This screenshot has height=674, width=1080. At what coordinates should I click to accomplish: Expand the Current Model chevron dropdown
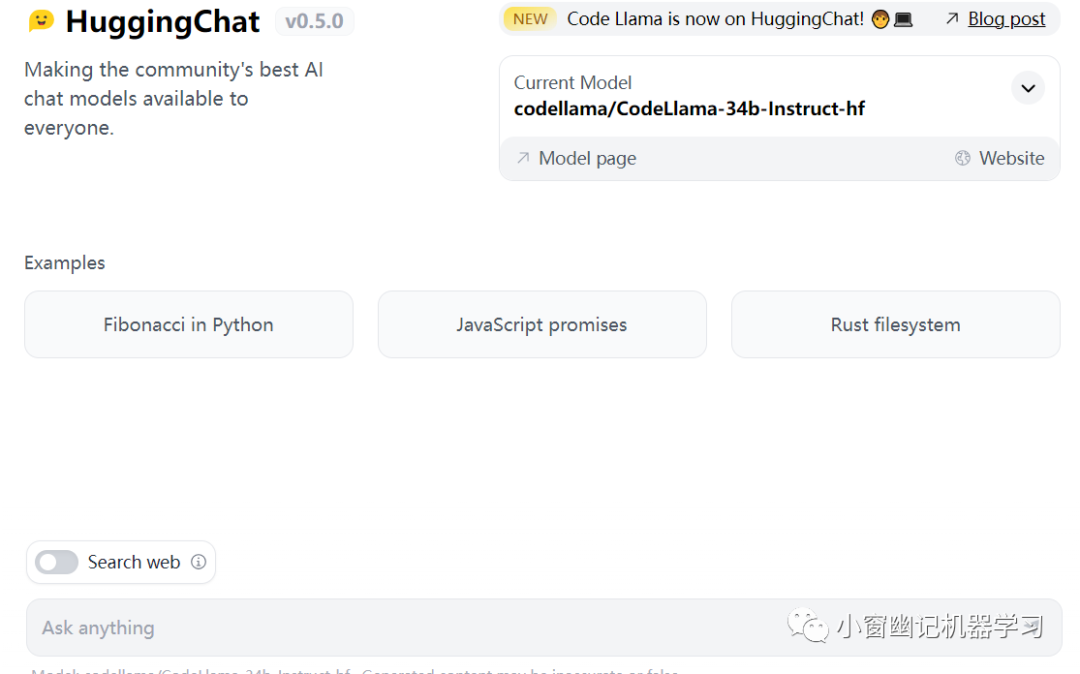click(x=1028, y=88)
